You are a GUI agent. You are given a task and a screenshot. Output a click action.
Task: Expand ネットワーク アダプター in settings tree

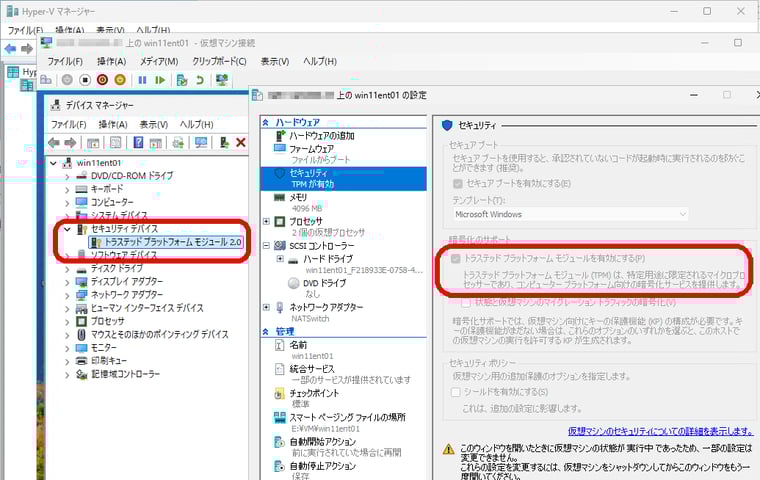266,307
